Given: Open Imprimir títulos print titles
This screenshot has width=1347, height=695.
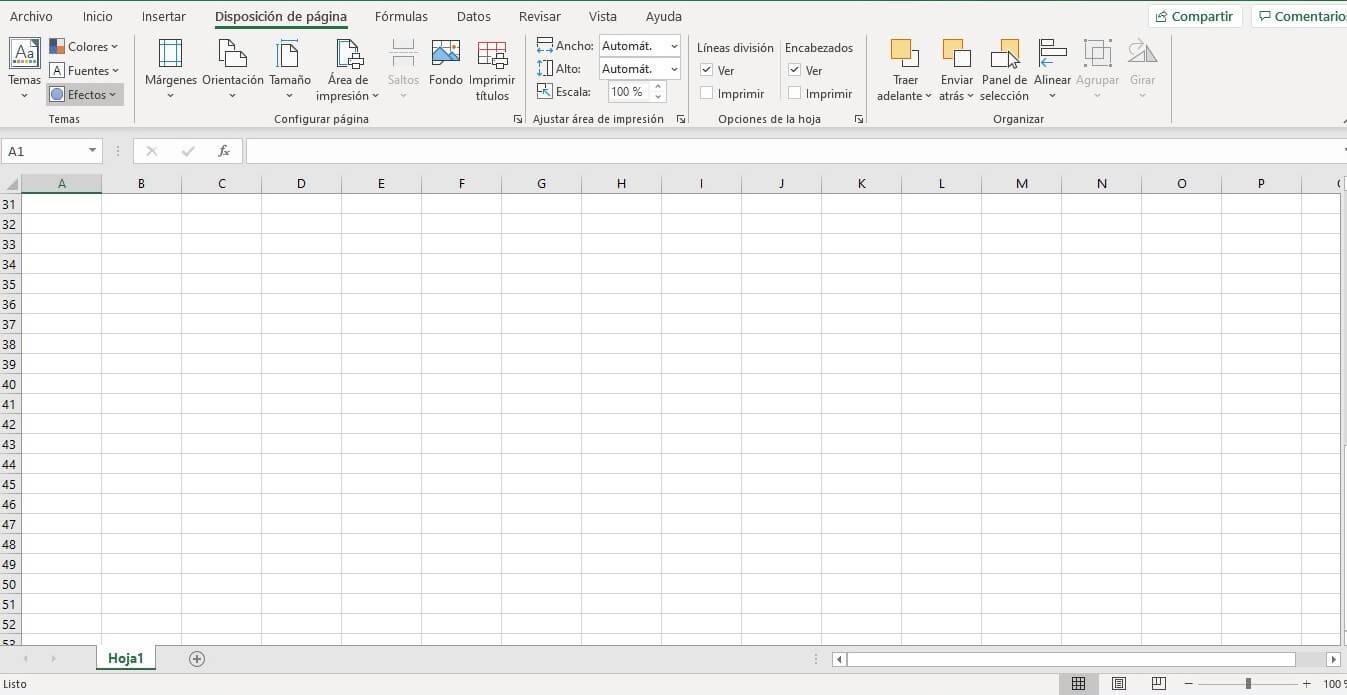Looking at the screenshot, I should [492, 55].
